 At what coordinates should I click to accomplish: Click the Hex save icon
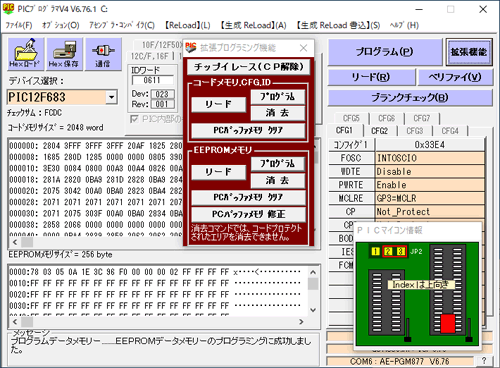64,54
